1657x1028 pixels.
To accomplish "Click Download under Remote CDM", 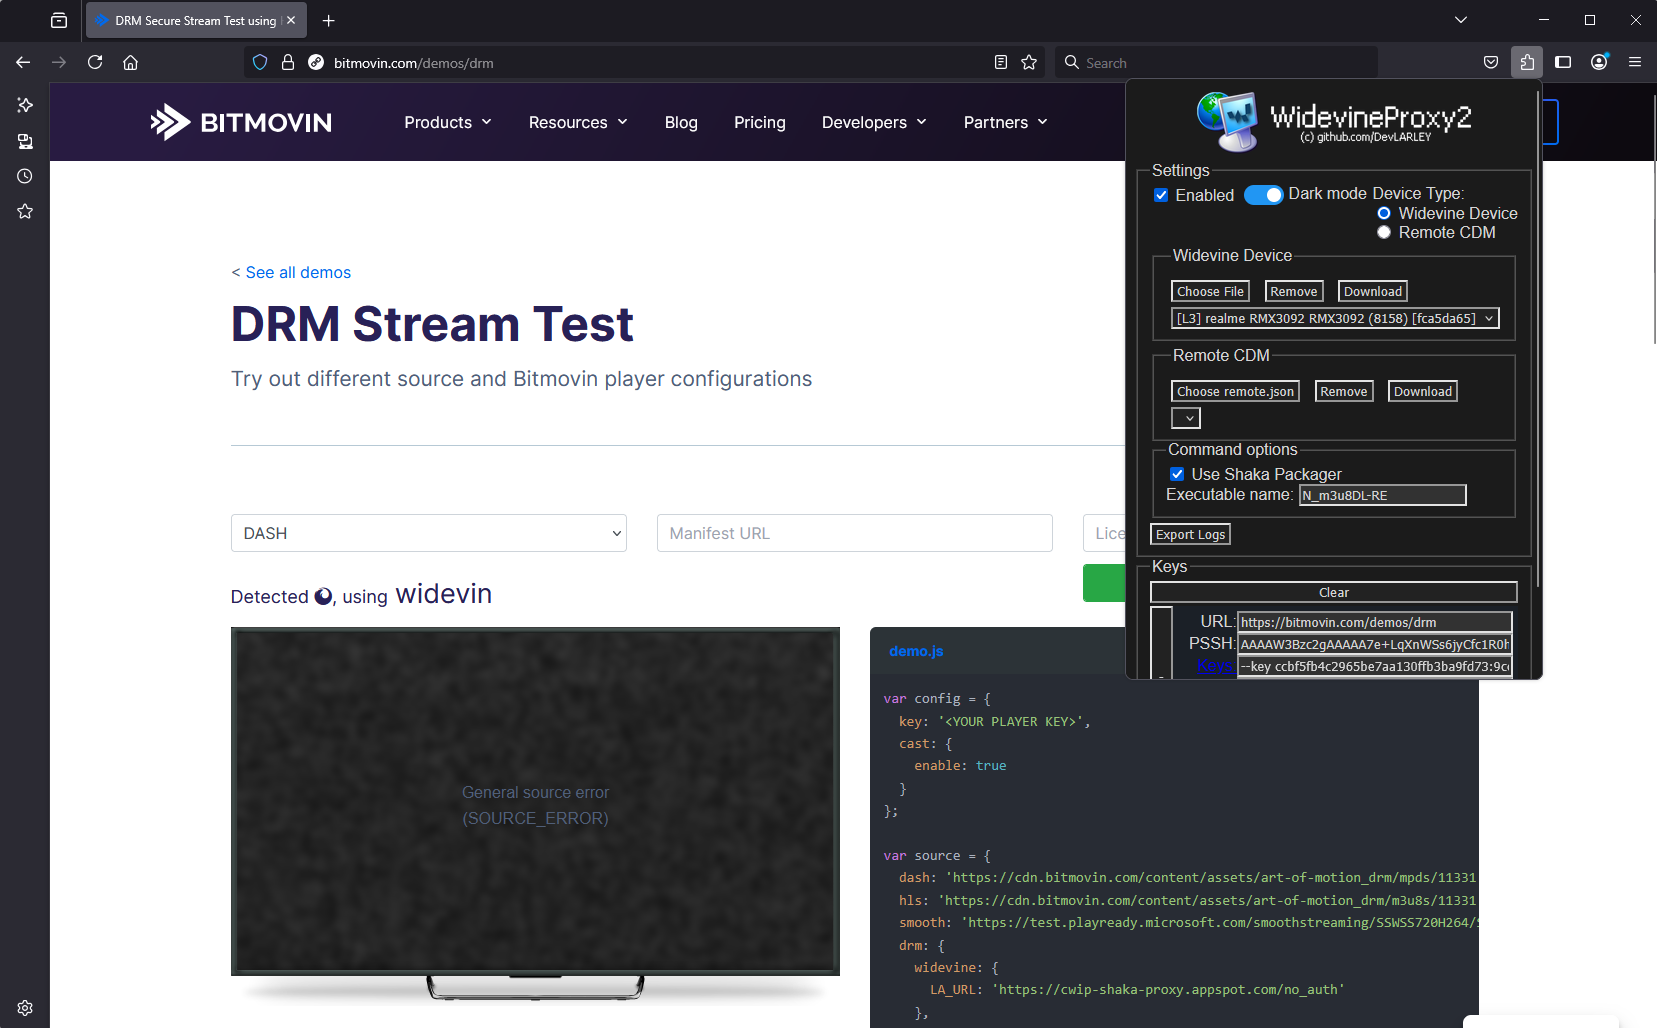I will [1423, 391].
